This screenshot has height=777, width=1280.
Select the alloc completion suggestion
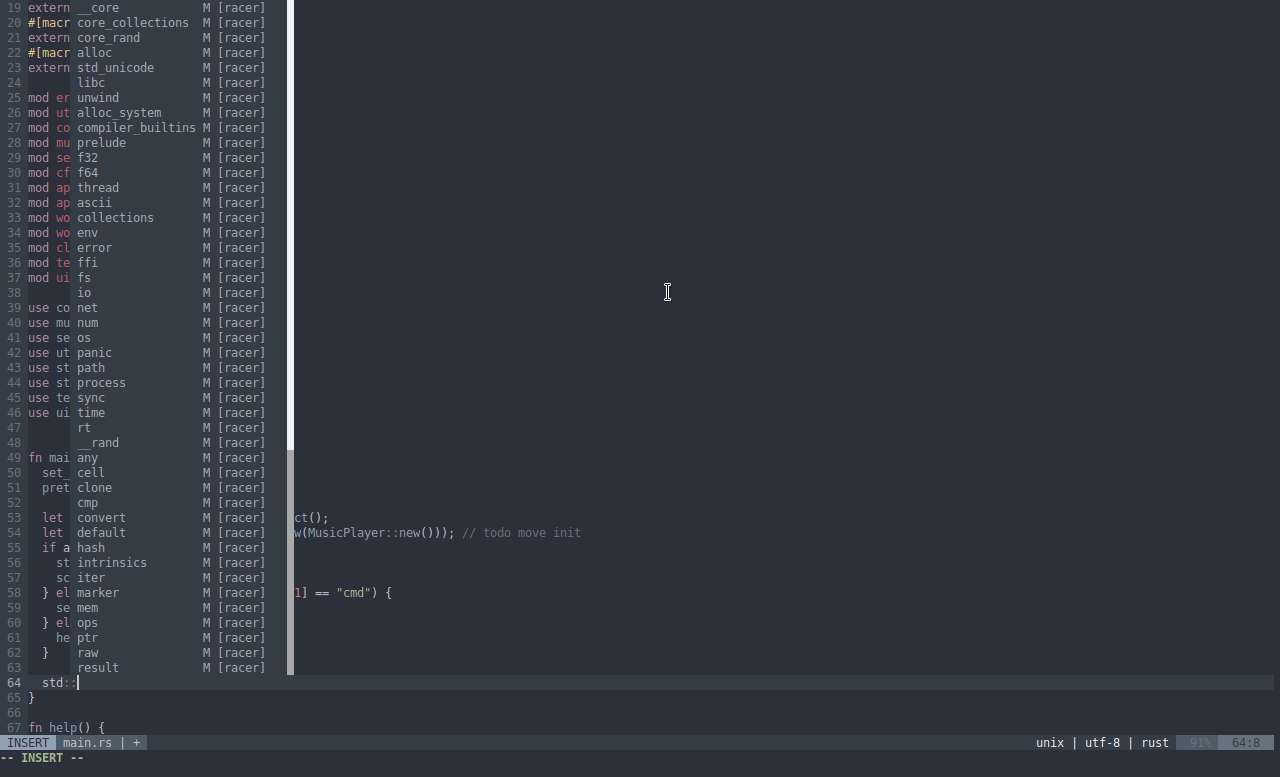[x=178, y=53]
